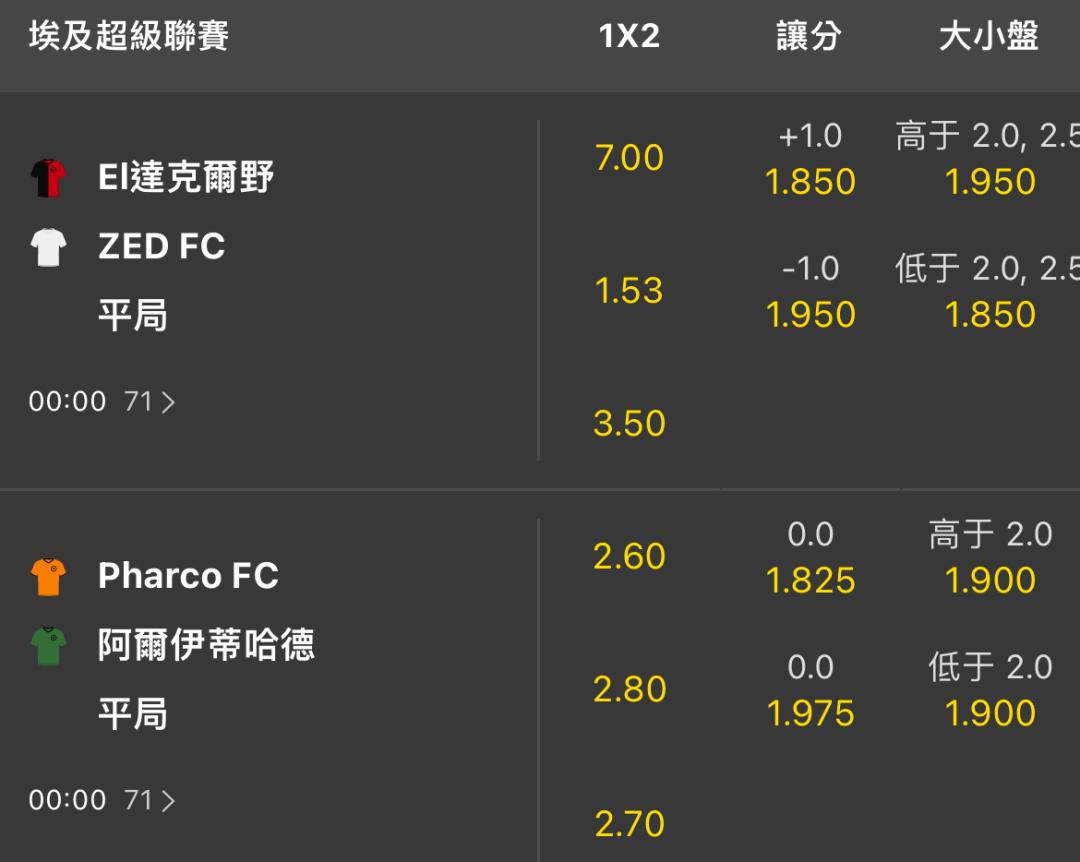Viewport: 1080px width, 862px height.
Task: Expand the 71 markets chevron for Pharco FC match
Action: tap(168, 800)
